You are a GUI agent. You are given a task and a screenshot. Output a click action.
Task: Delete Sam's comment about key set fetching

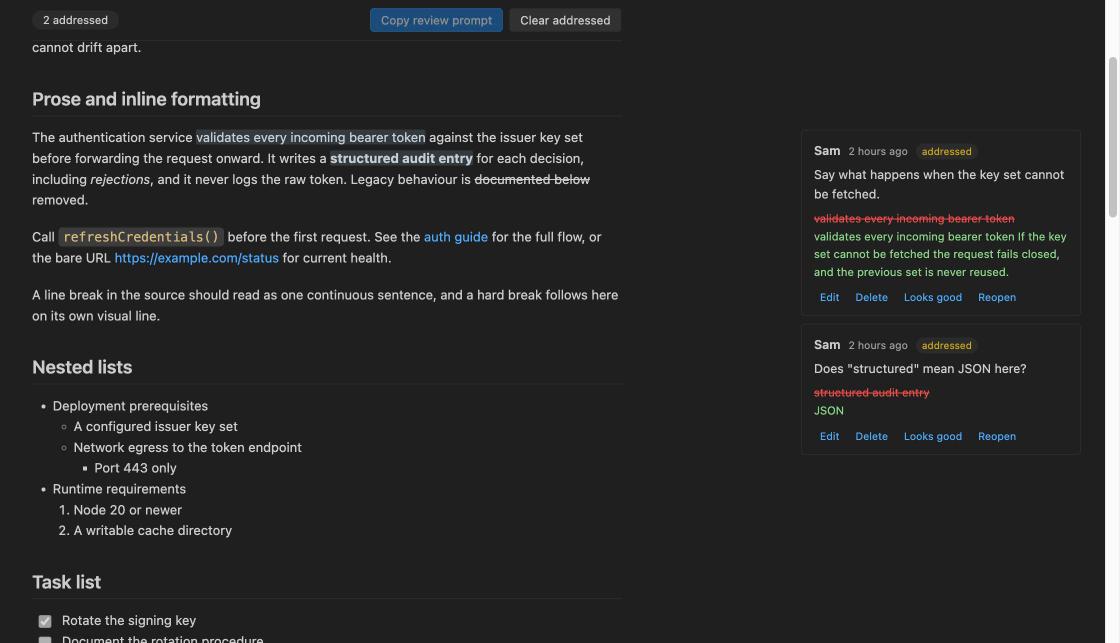(871, 297)
